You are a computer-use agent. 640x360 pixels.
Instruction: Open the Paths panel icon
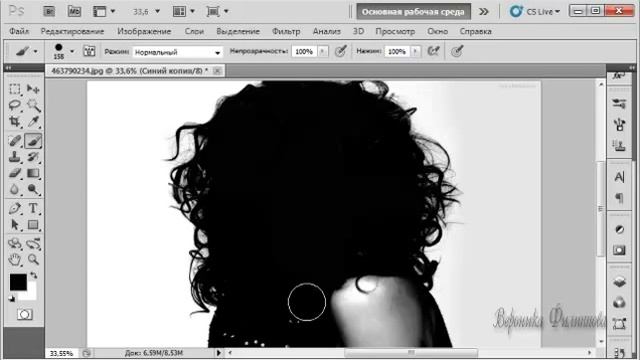tap(619, 324)
